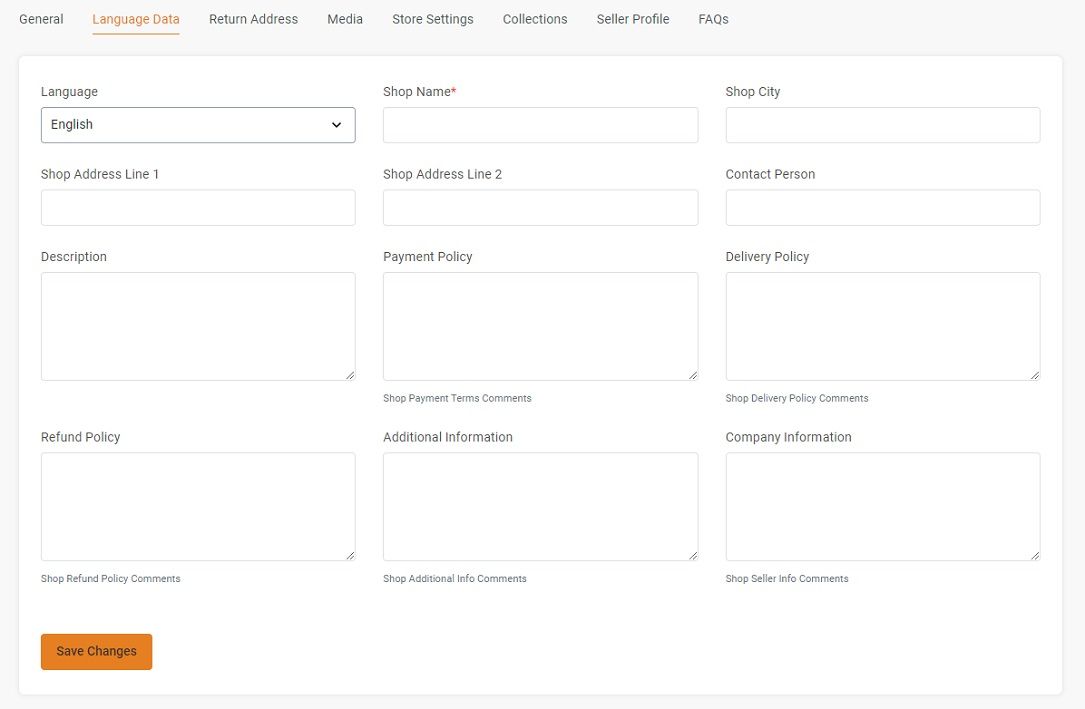The image size is (1085, 709).
Task: Click the 'Company Information' label
Action: pyautogui.click(x=788, y=437)
